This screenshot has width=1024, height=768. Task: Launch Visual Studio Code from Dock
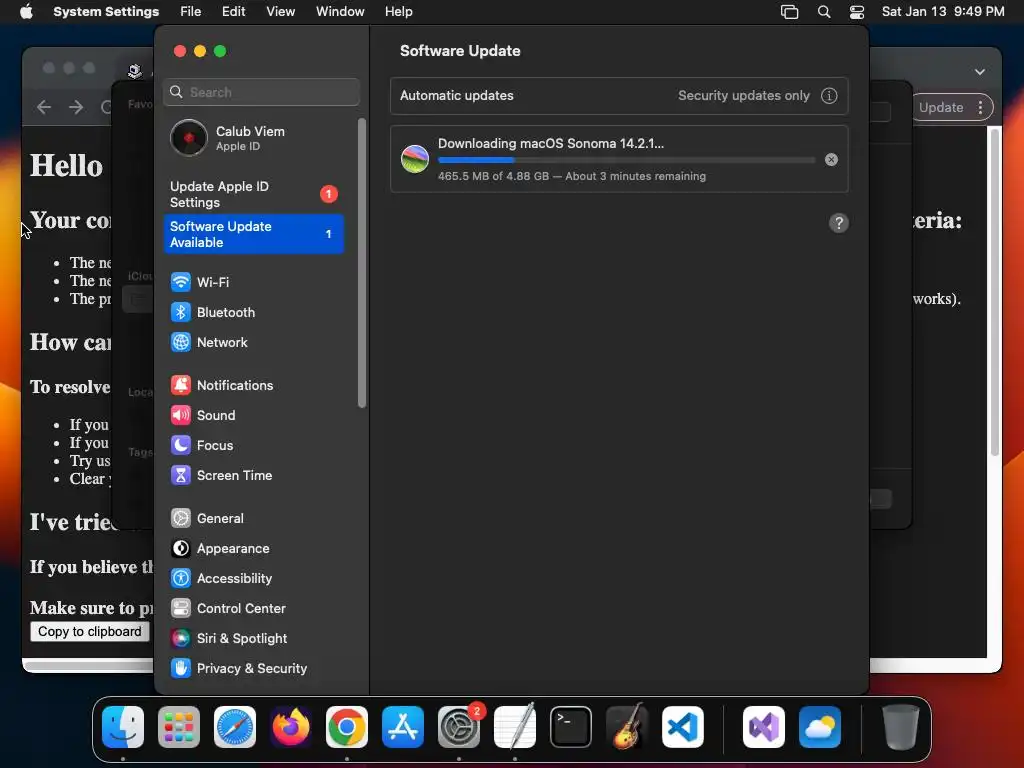[682, 727]
